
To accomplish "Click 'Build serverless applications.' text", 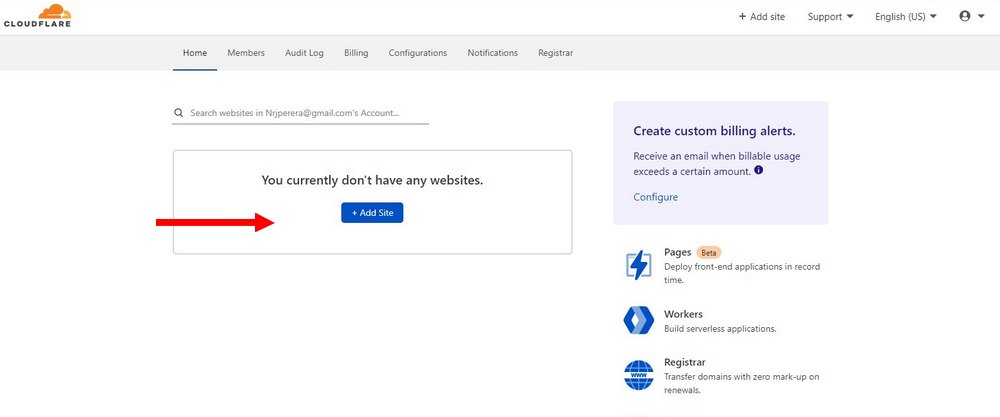I will [720, 329].
